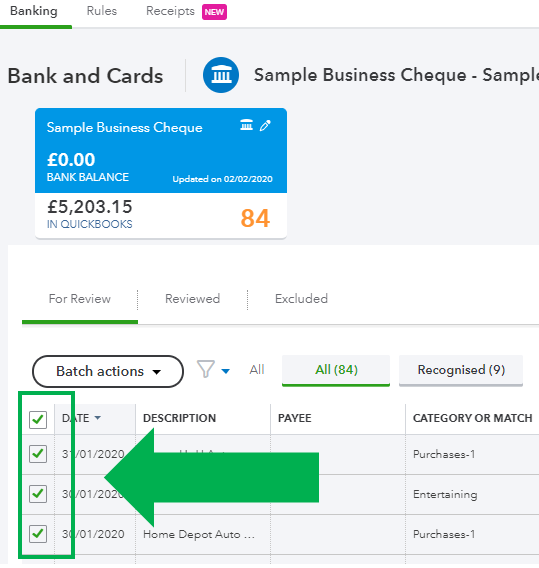539x568 pixels.
Task: Switch to the Excluded tab
Action: [x=301, y=298]
